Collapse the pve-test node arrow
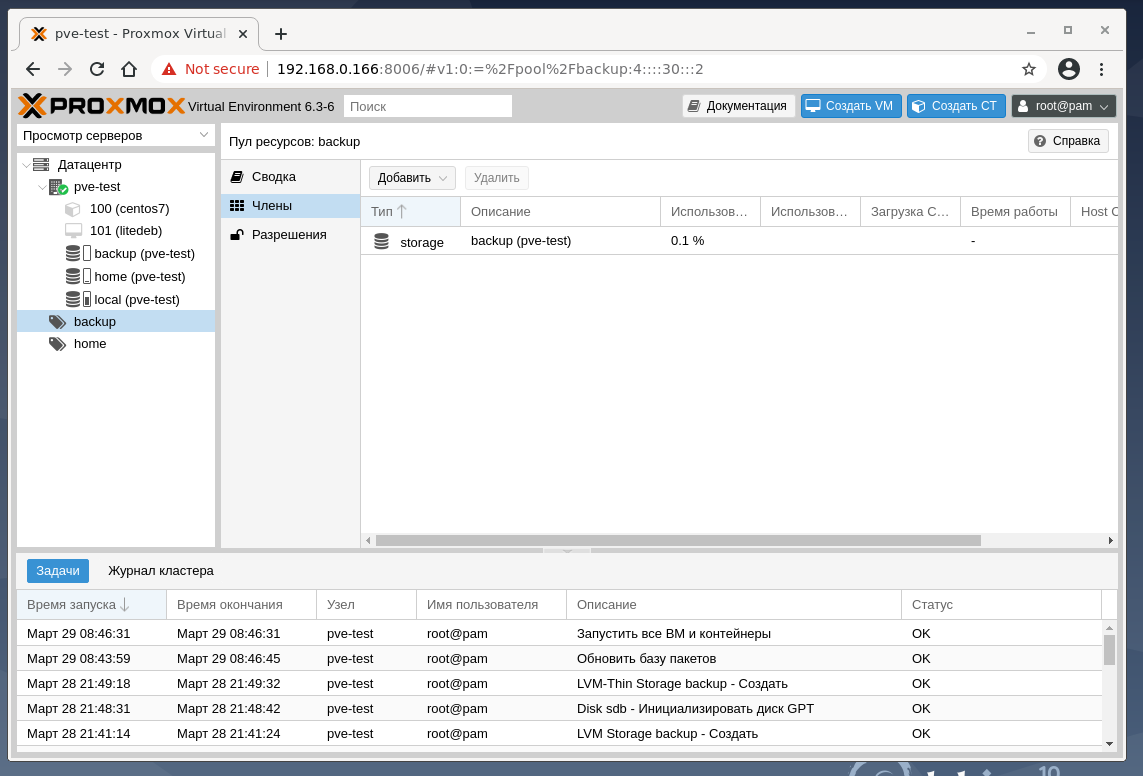This screenshot has width=1143, height=776. point(42,187)
